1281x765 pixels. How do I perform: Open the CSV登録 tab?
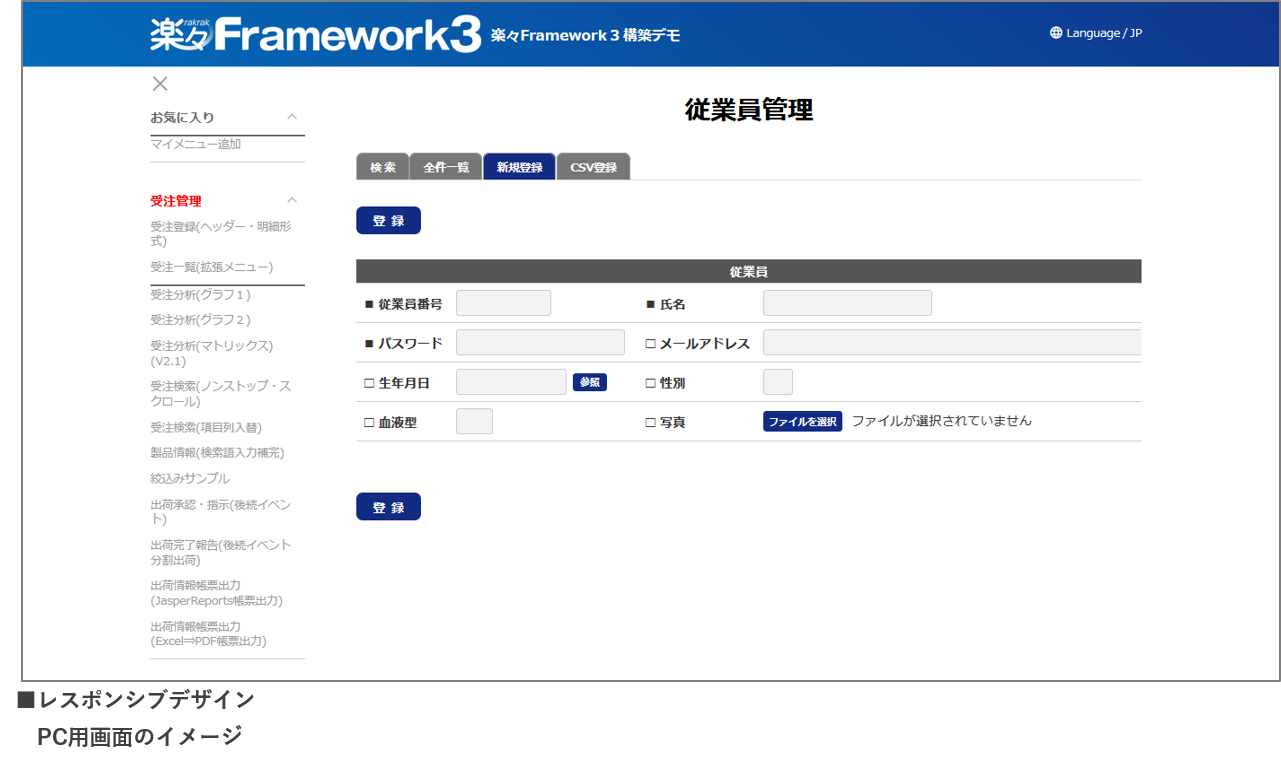click(593, 167)
